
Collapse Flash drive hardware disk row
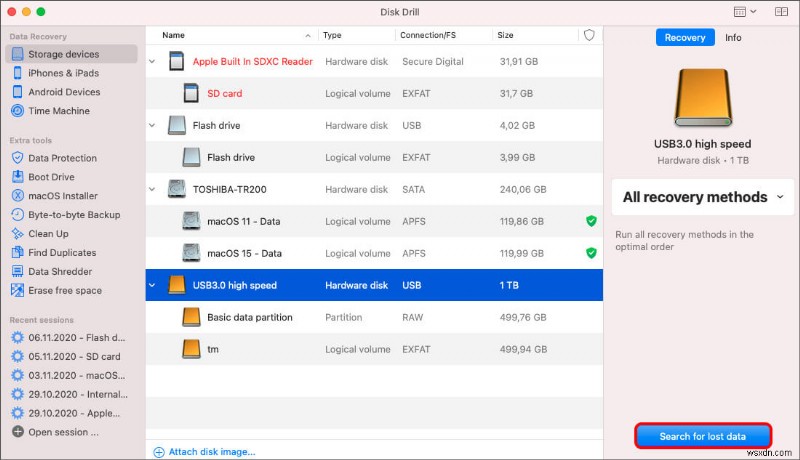tap(152, 125)
